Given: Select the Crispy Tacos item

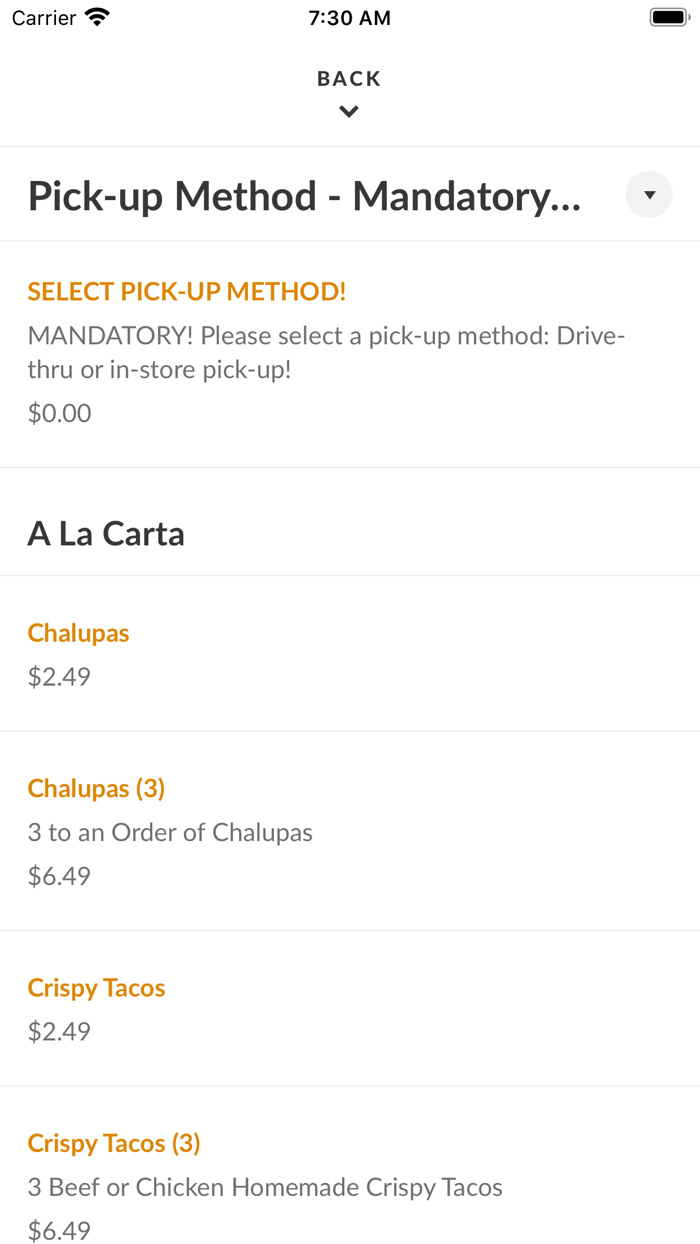Looking at the screenshot, I should [97, 988].
